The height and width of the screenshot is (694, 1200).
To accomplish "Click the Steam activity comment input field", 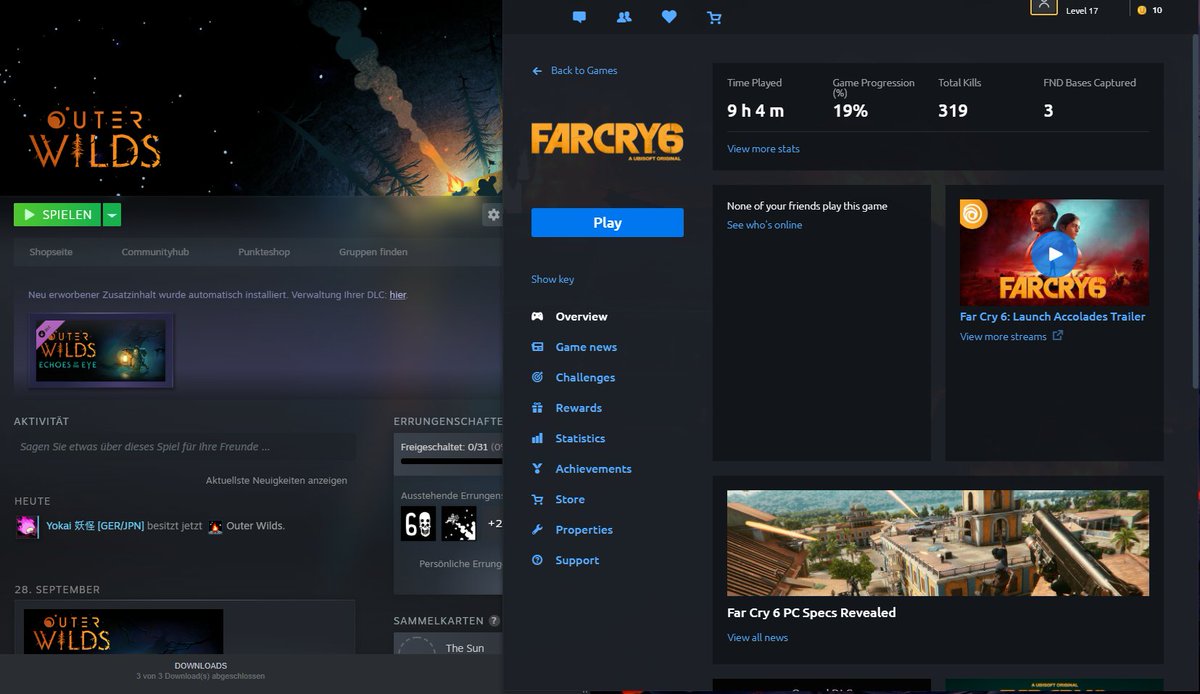I will [185, 447].
